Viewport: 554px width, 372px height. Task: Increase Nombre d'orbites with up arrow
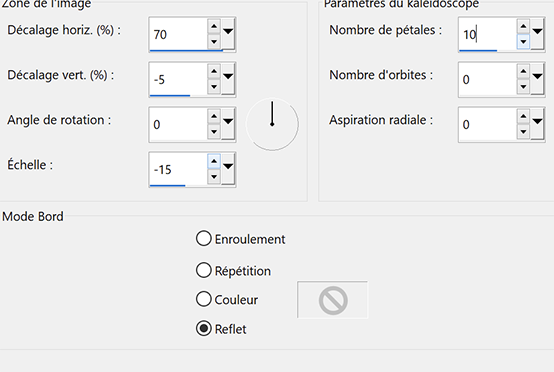point(523,72)
